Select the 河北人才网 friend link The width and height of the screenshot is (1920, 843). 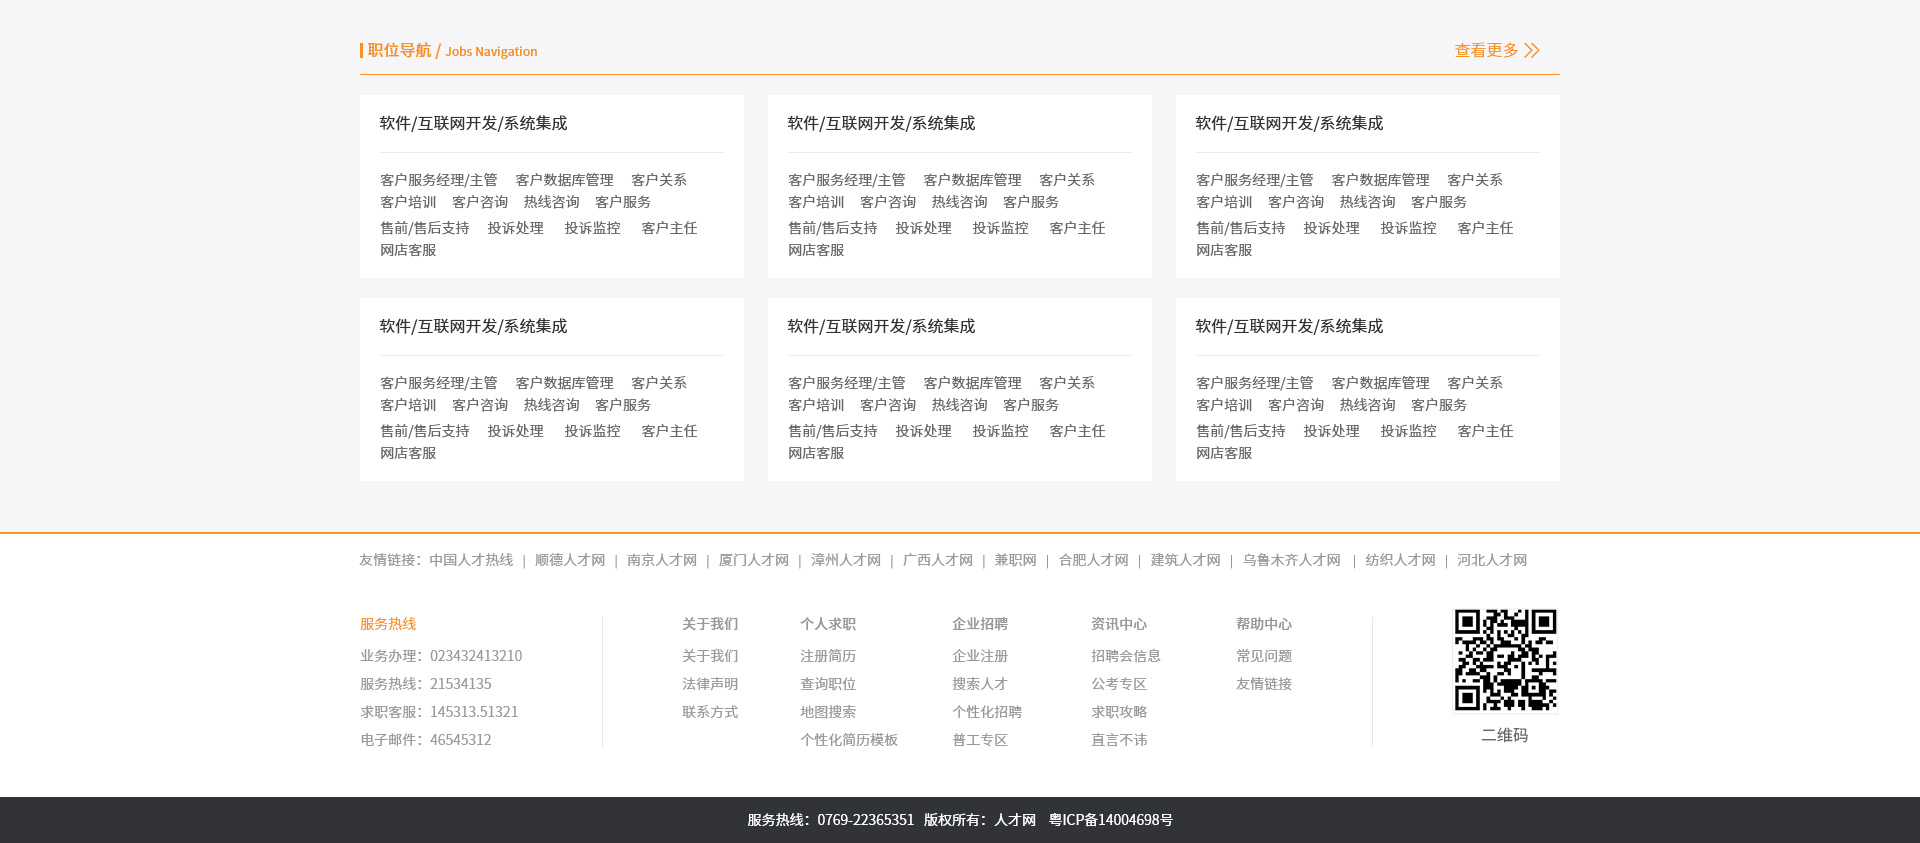(1492, 561)
